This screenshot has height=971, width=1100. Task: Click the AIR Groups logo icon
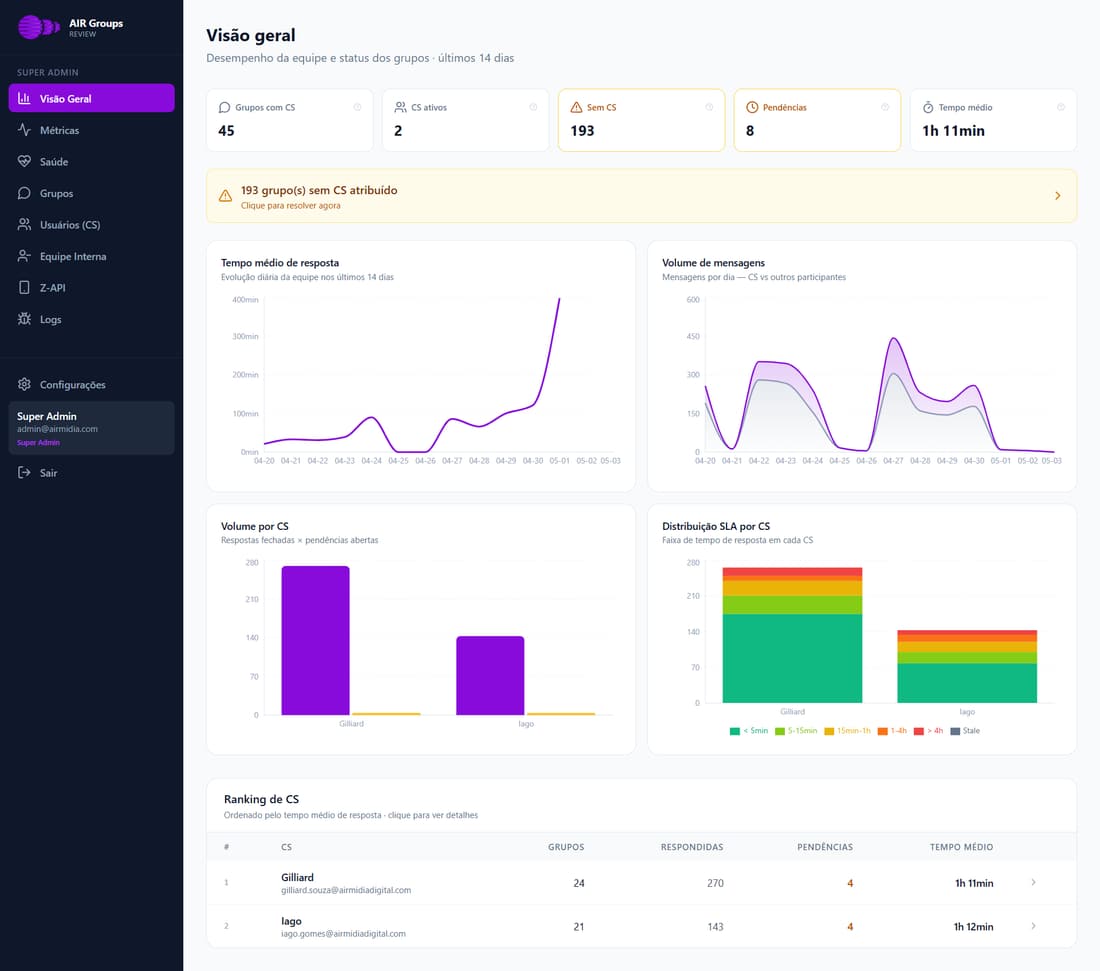click(39, 27)
